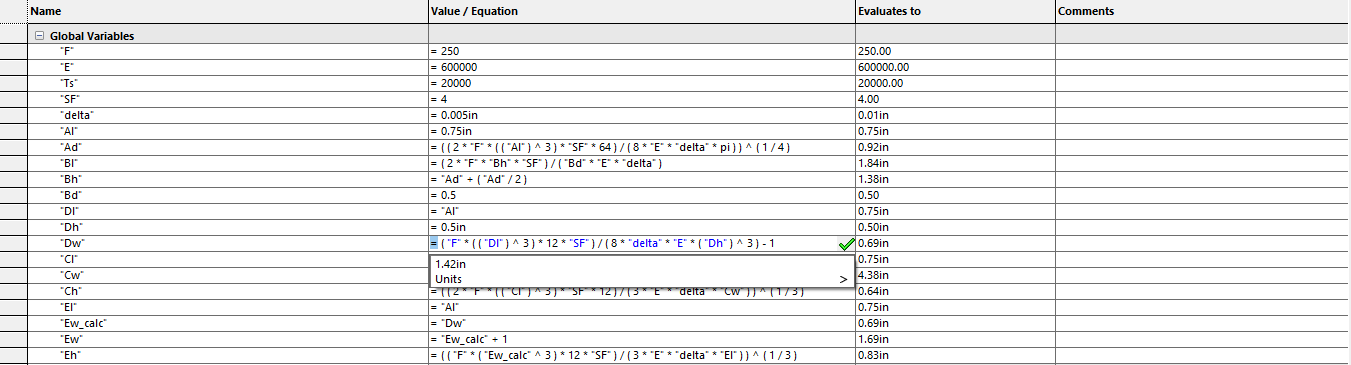Click the = 0.75in value of Al
This screenshot has height=365, width=1351.
point(641,131)
